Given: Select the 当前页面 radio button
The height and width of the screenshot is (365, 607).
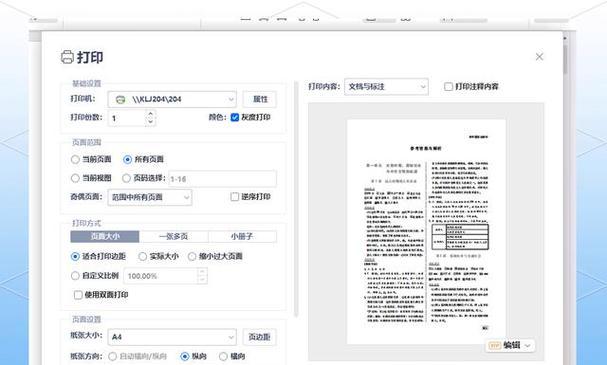Looking at the screenshot, I should click(75, 159).
